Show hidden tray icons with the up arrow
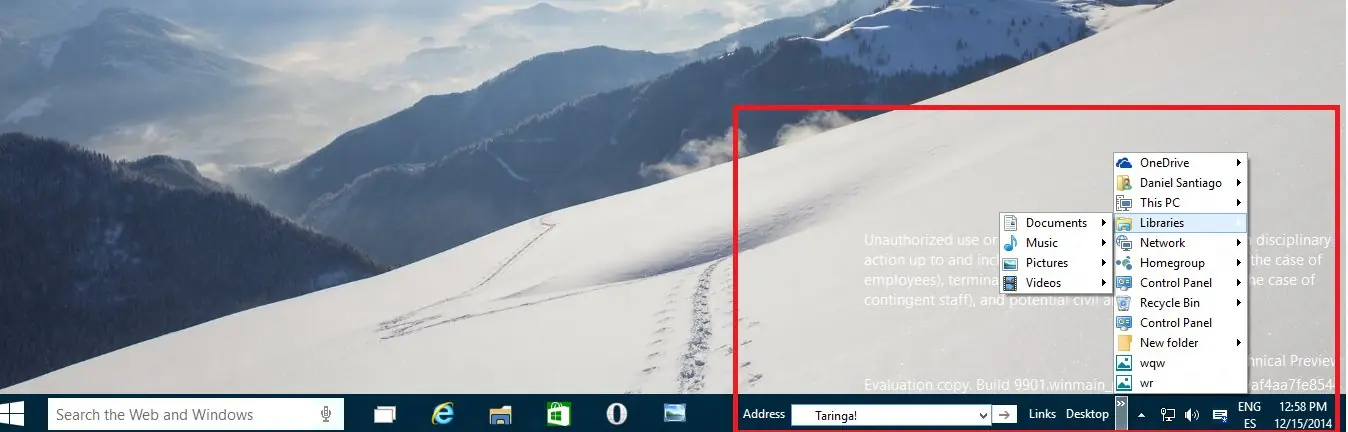 point(1142,414)
